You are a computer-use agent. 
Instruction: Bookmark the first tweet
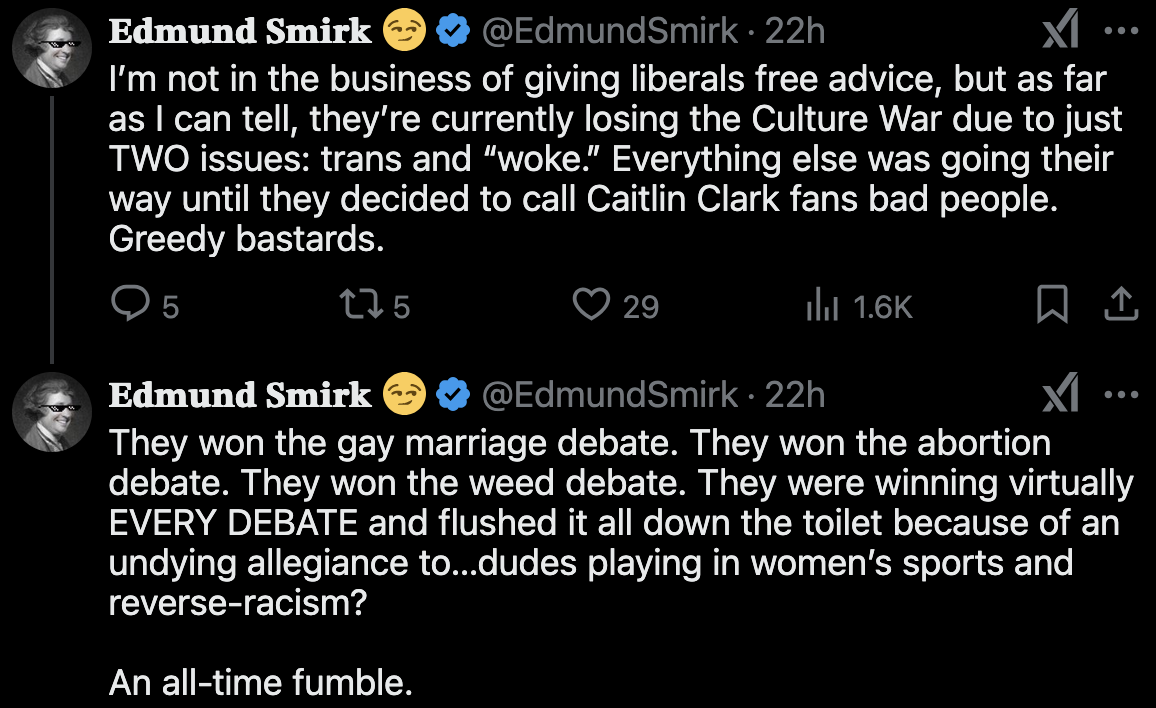[x=1050, y=306]
